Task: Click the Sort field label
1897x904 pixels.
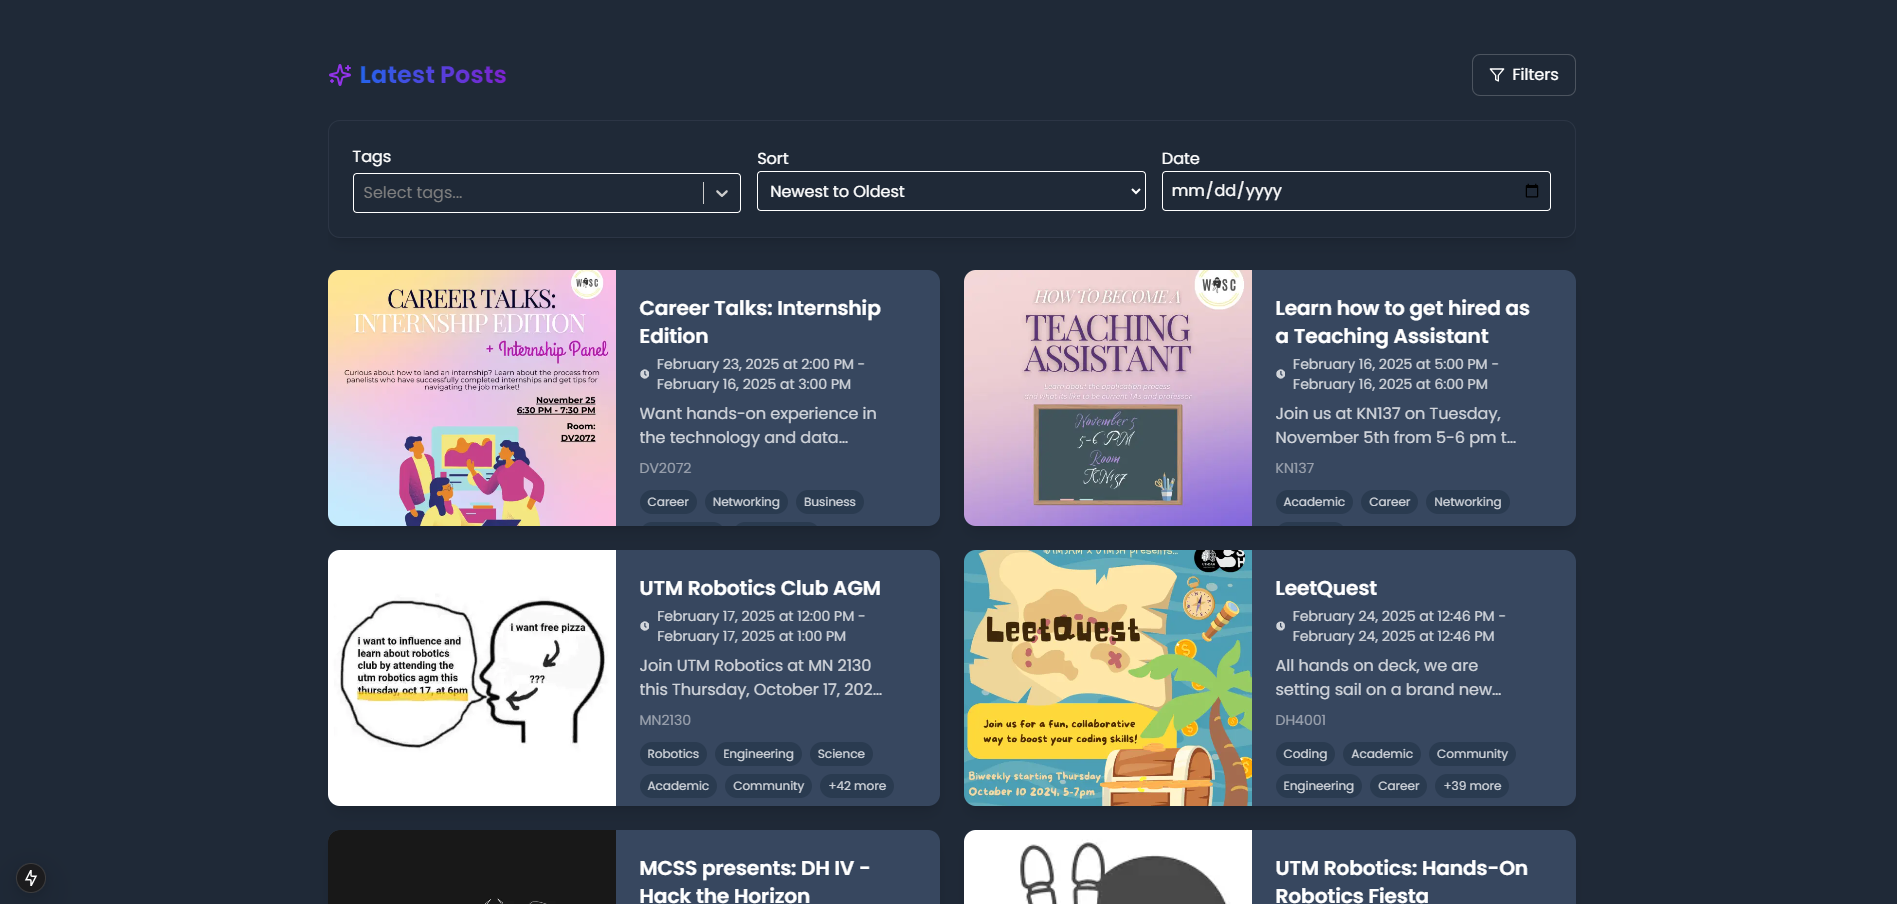Action: tap(772, 159)
